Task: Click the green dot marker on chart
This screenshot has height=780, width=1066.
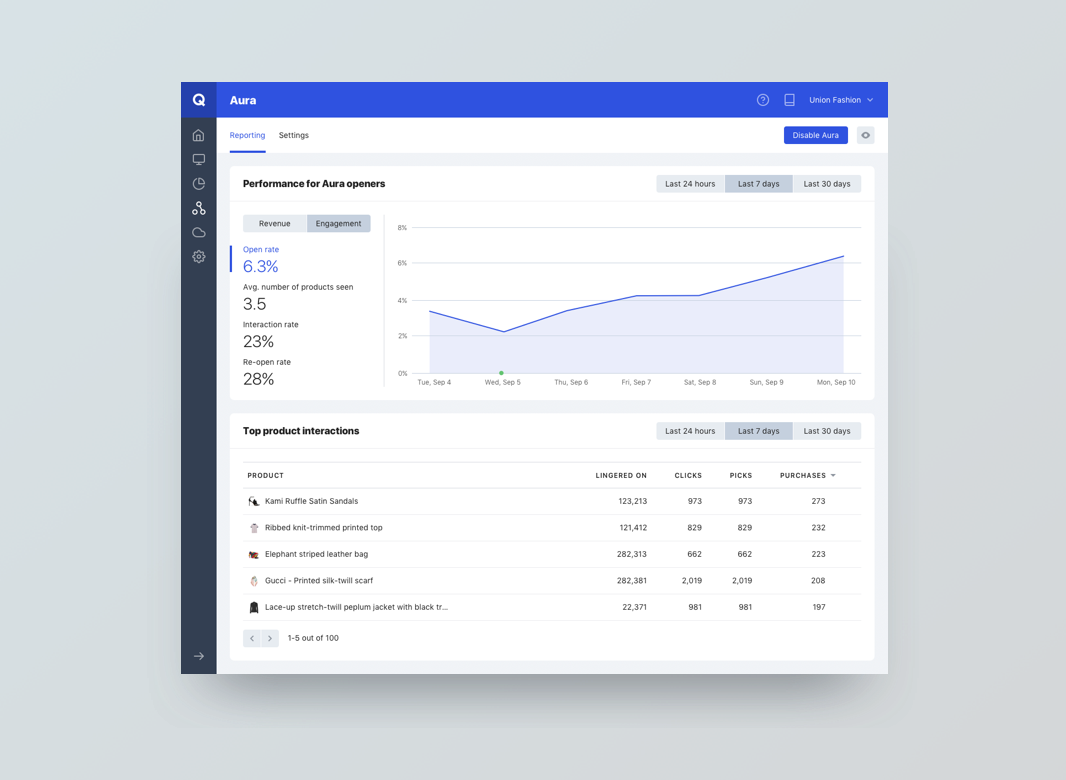Action: click(501, 373)
